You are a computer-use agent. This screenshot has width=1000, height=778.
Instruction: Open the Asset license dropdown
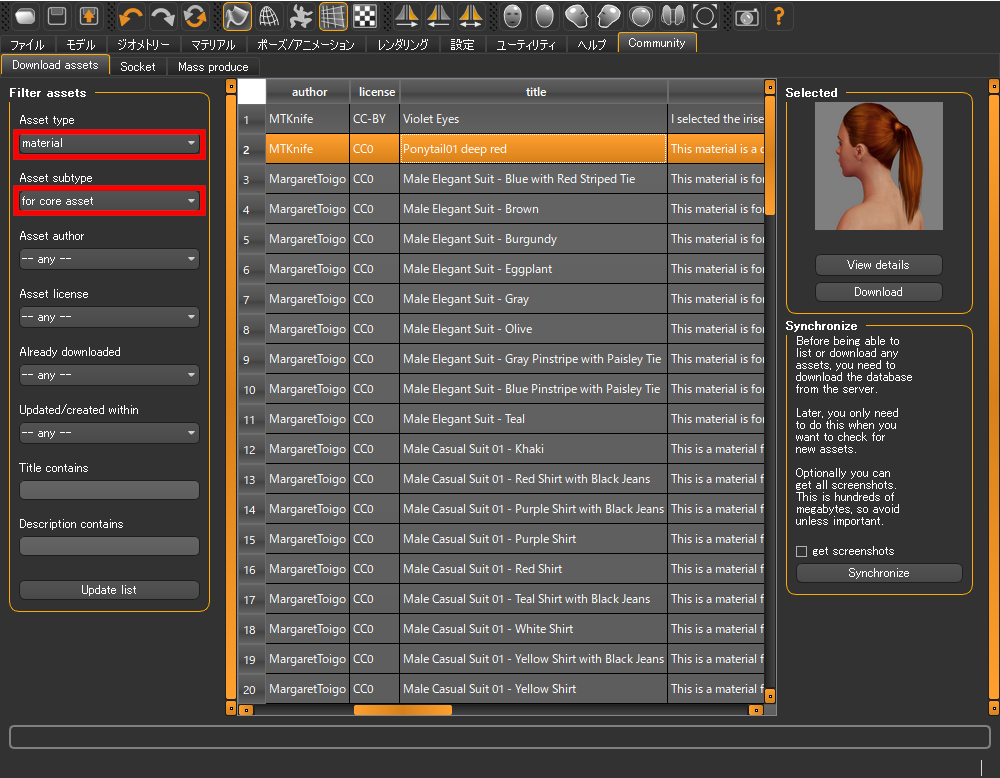point(108,317)
